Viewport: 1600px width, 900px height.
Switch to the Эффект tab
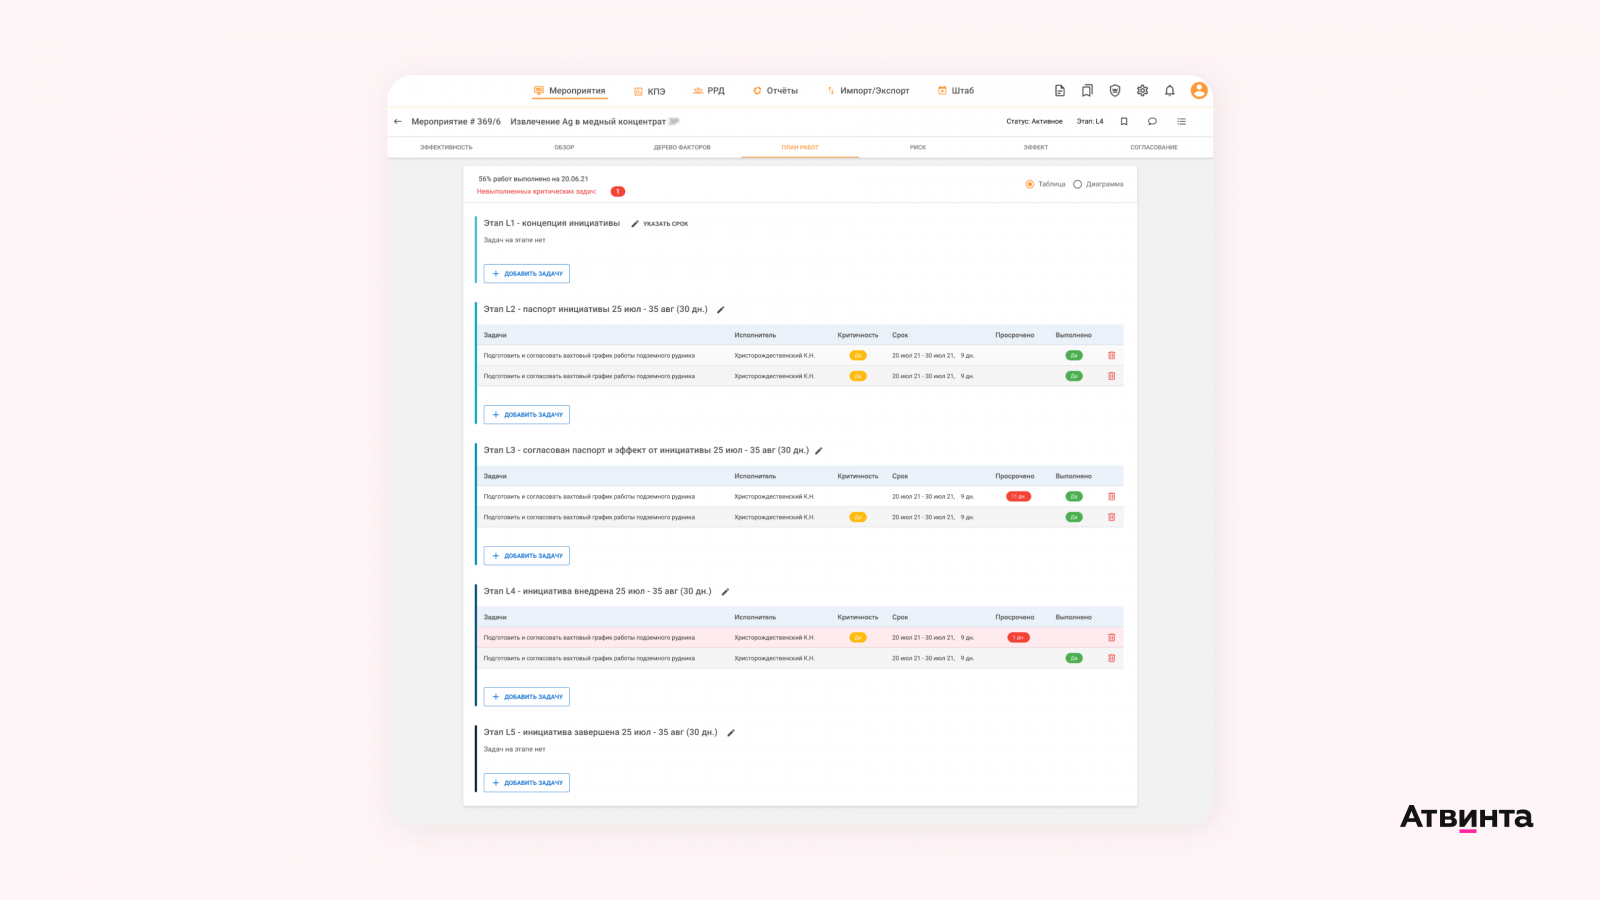(1036, 148)
